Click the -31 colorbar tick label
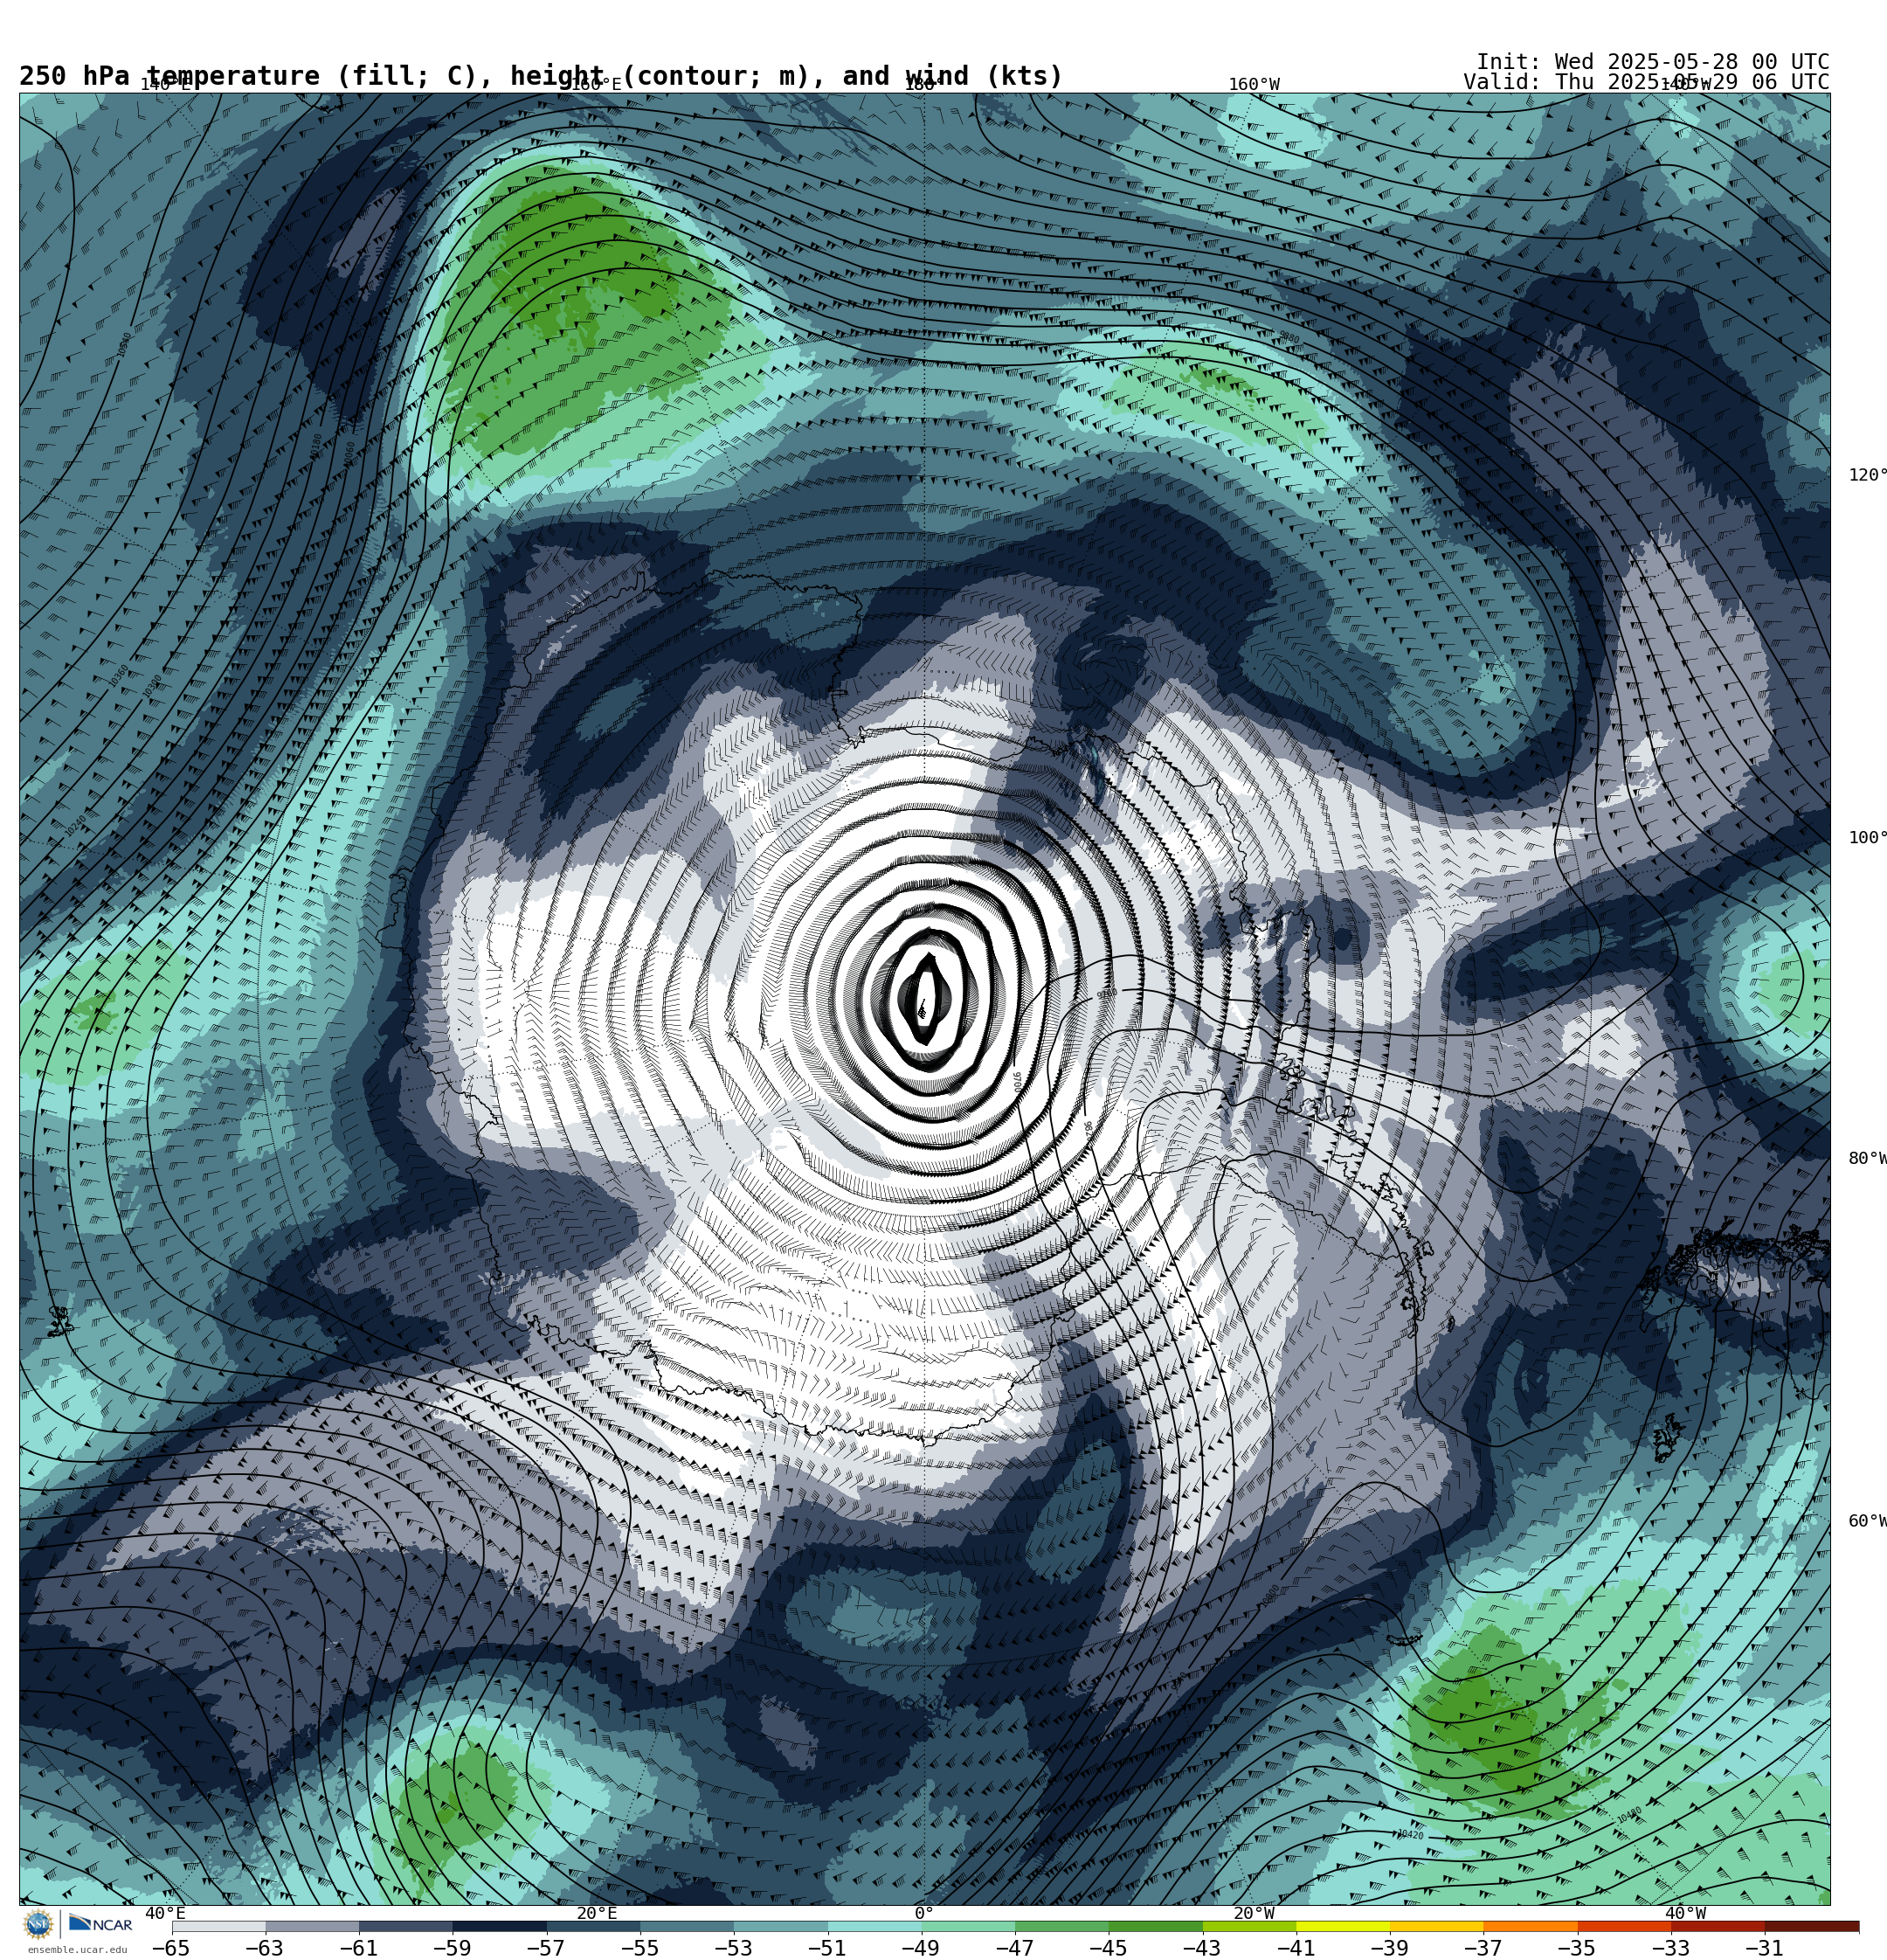Screen dimensions: 1887x1960 [x=1765, y=1948]
